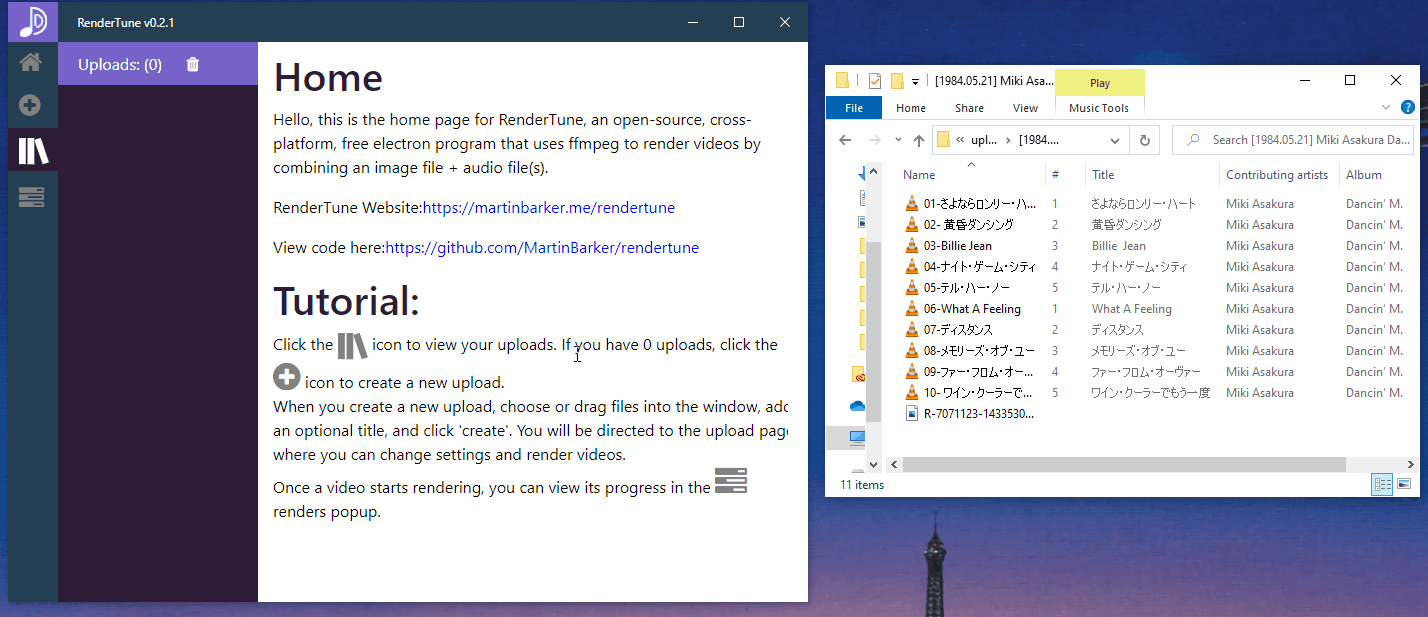Click the Title cell What A Feeling

[1132, 309]
